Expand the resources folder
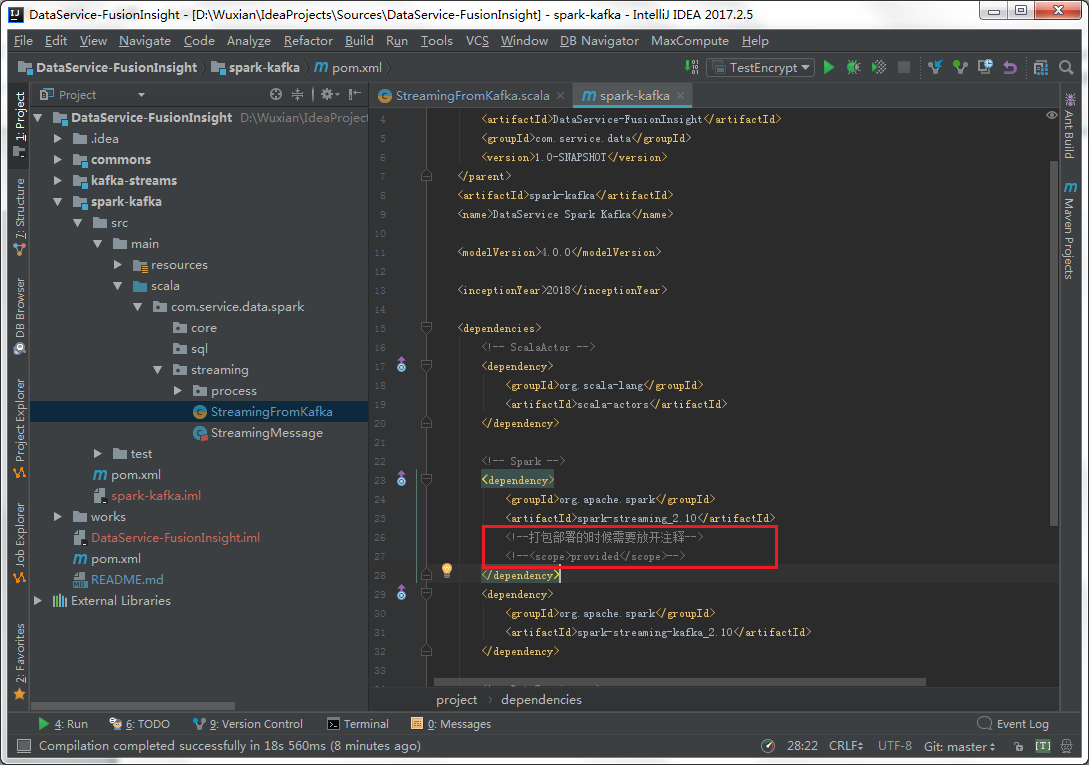Viewport: 1089px width, 765px height. point(117,265)
